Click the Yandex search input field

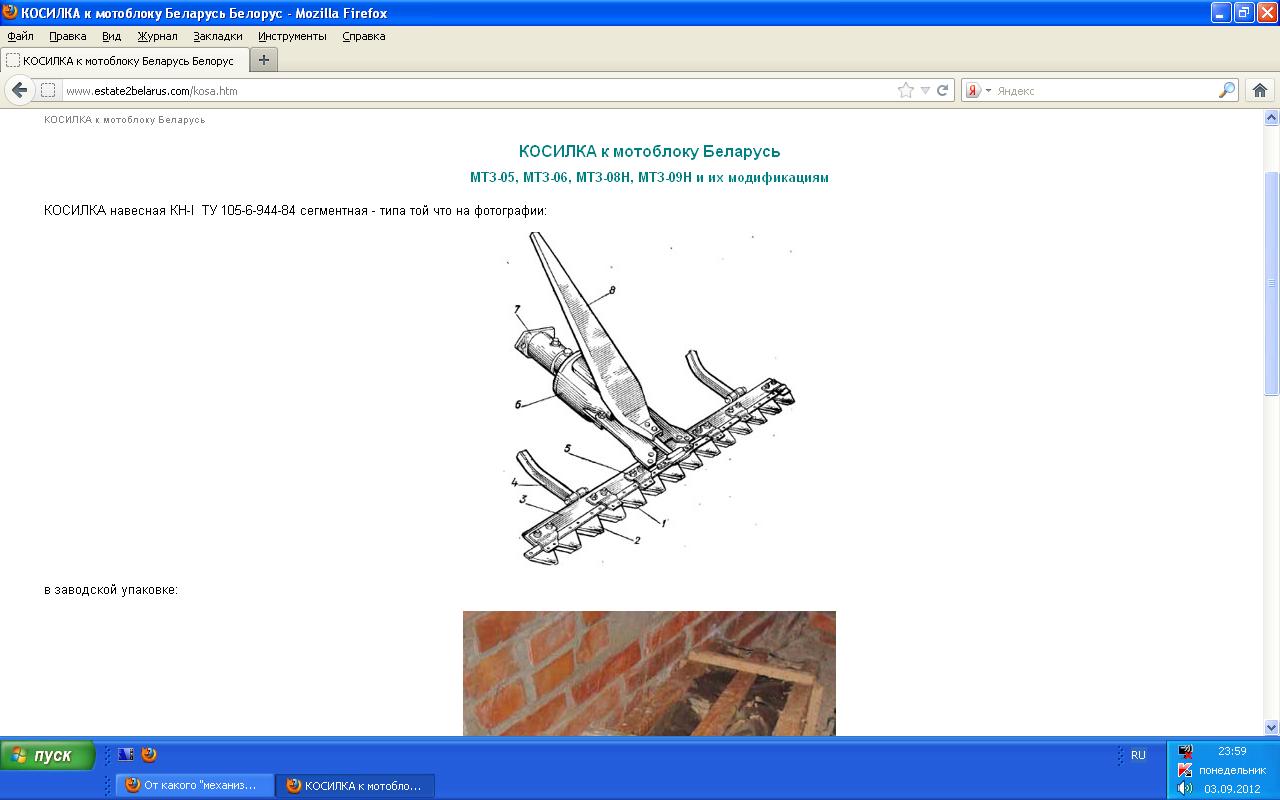click(1100, 90)
